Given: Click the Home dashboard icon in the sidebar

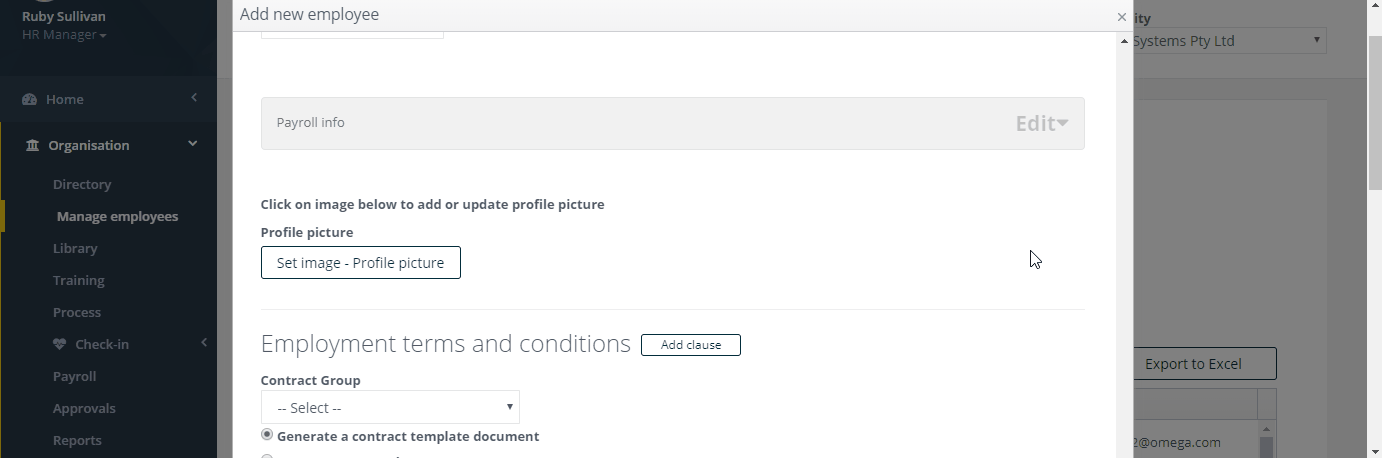Looking at the screenshot, I should (x=29, y=100).
